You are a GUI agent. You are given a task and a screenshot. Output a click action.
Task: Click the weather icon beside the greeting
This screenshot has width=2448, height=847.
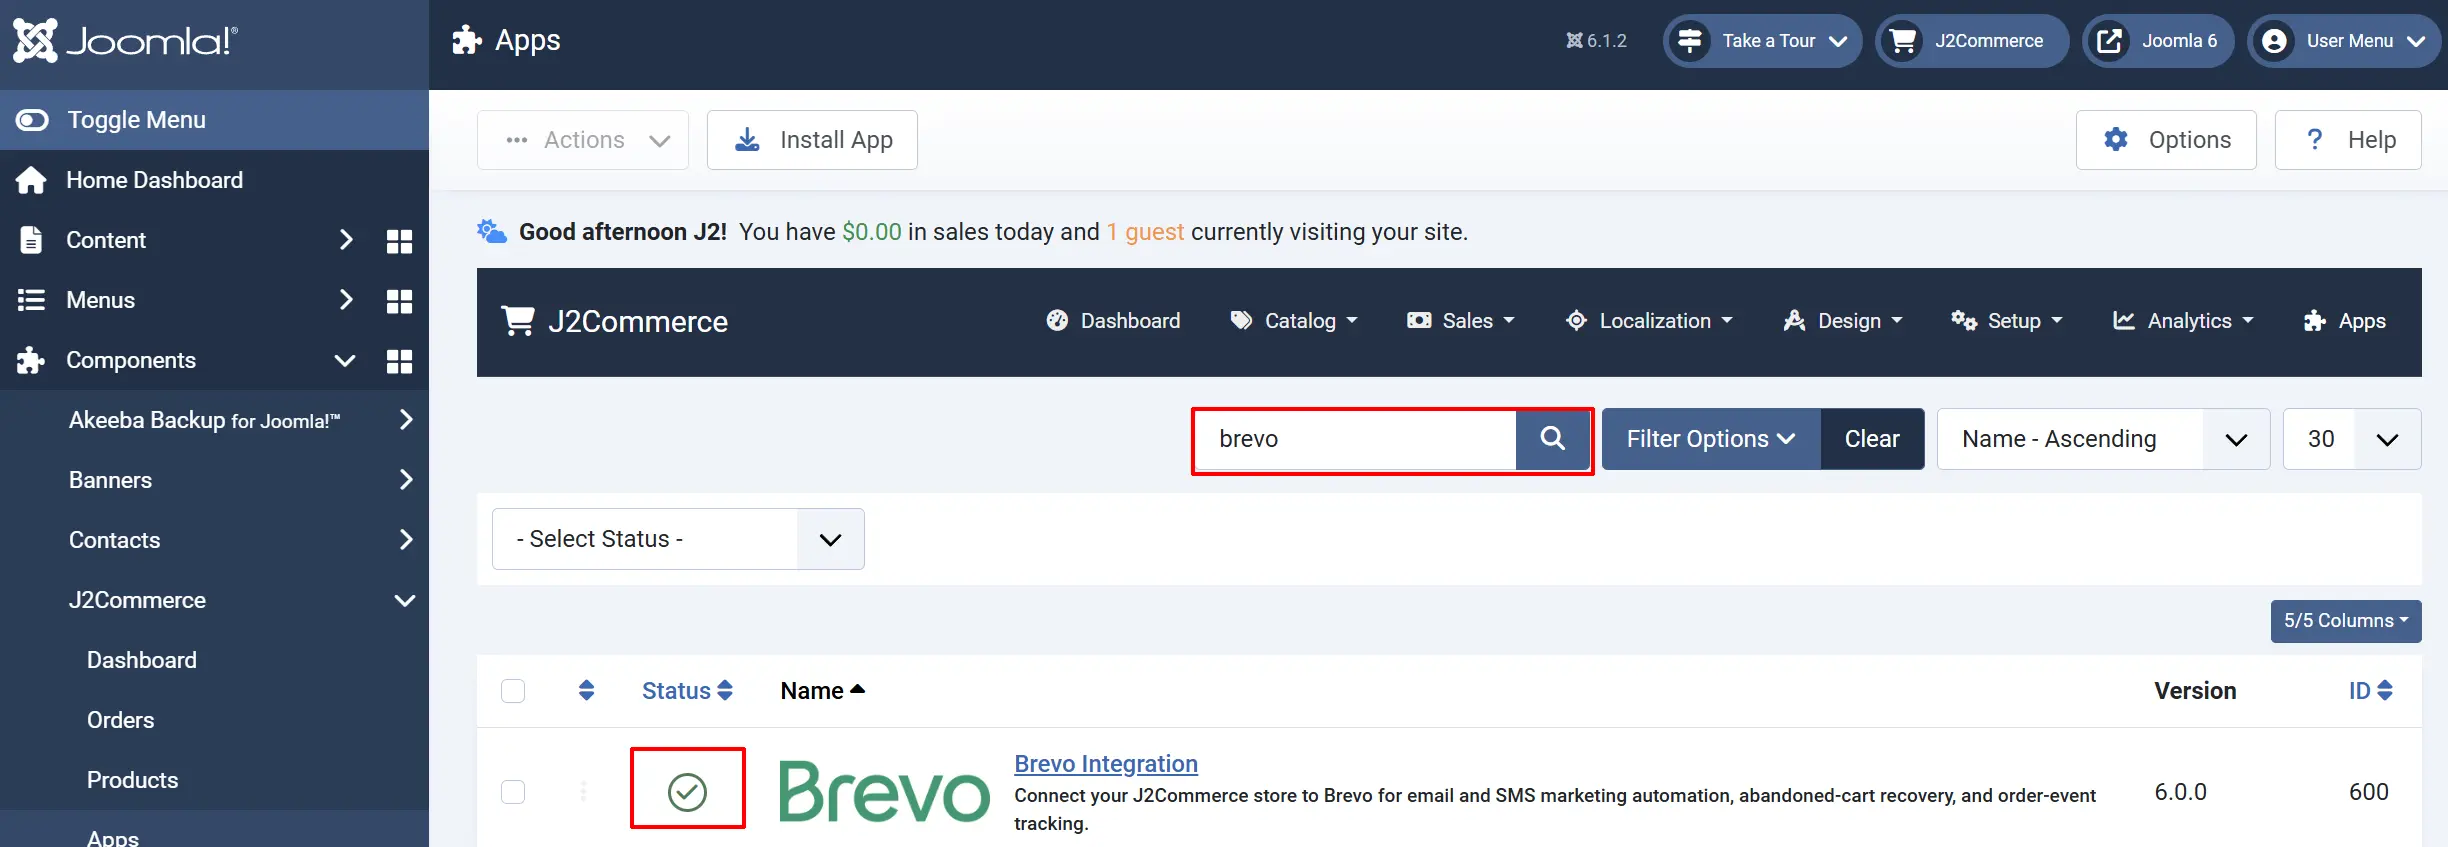492,231
